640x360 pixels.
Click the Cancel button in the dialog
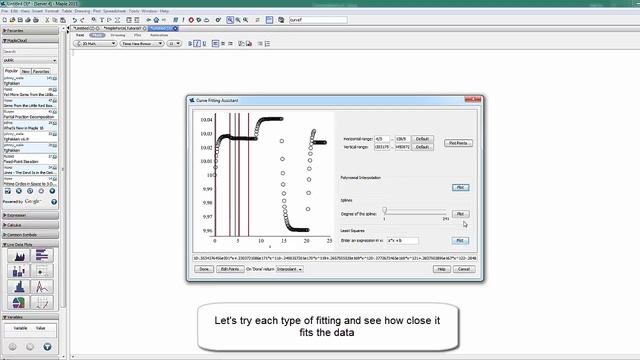(x=464, y=269)
